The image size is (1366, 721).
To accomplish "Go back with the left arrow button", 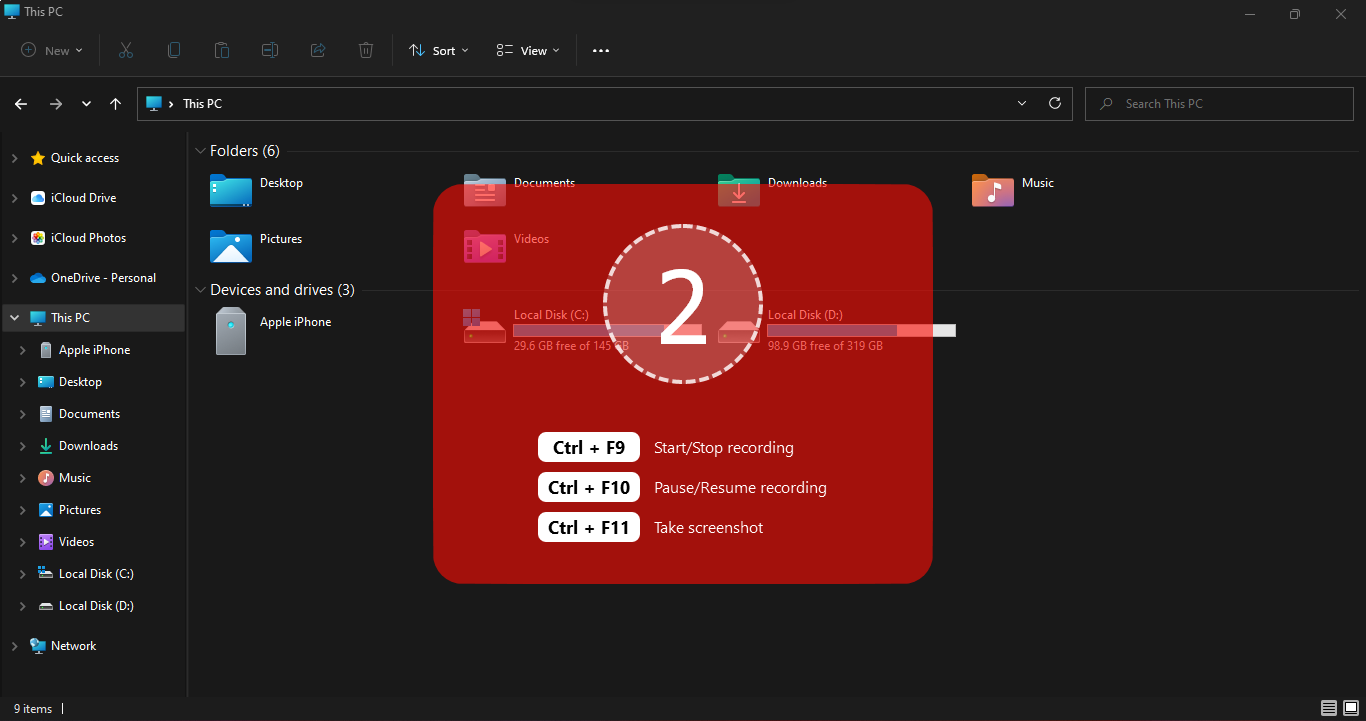I will 21,104.
